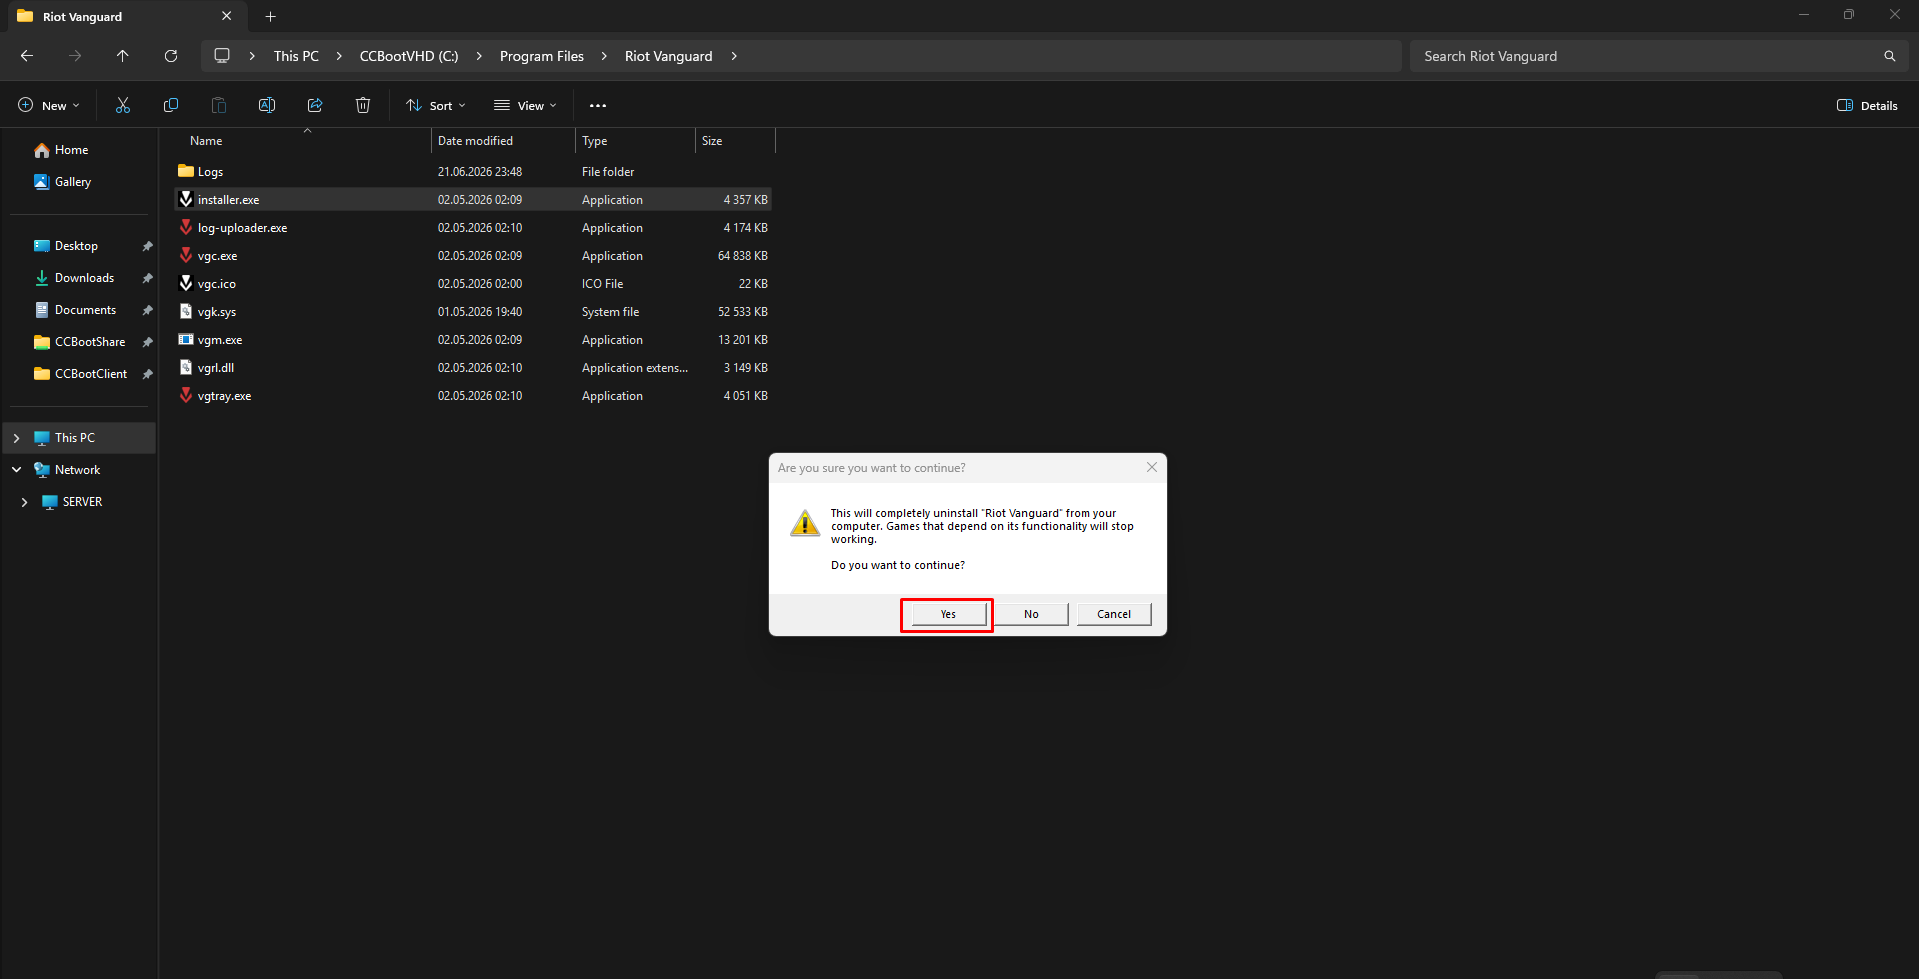The width and height of the screenshot is (1919, 979).
Task: Click the Copy icon in toolbar
Action: [171, 105]
